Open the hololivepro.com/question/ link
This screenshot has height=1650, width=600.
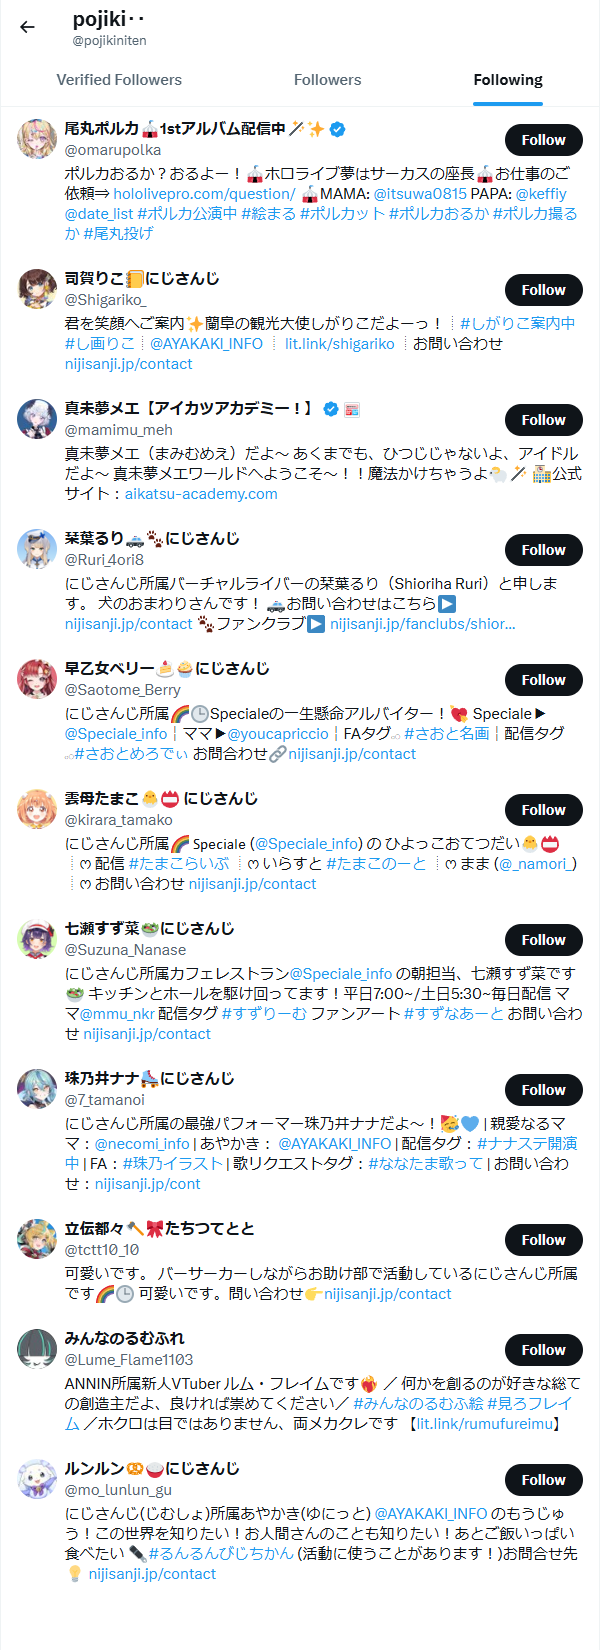pyautogui.click(x=204, y=194)
